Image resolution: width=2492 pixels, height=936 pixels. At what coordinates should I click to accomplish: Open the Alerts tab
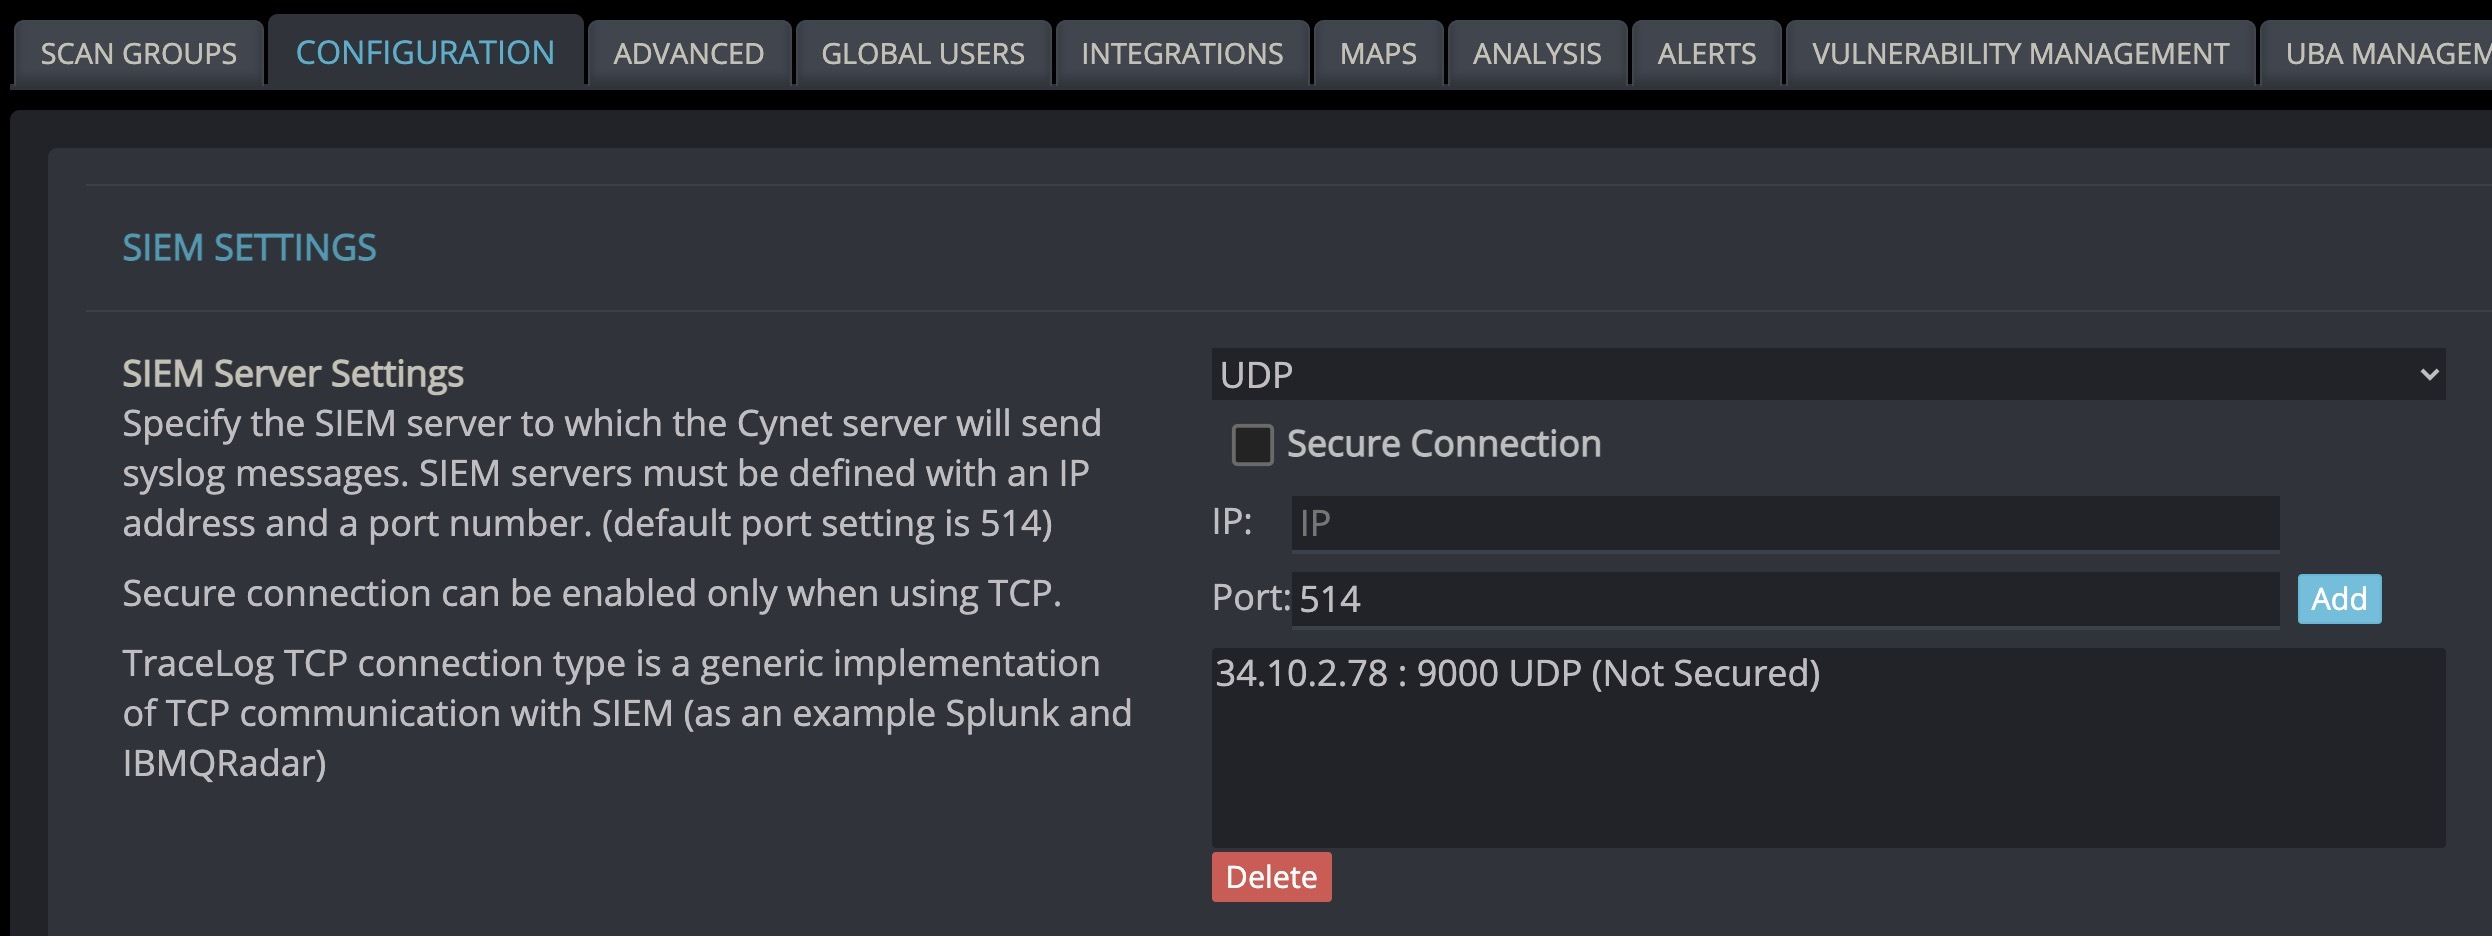1706,53
